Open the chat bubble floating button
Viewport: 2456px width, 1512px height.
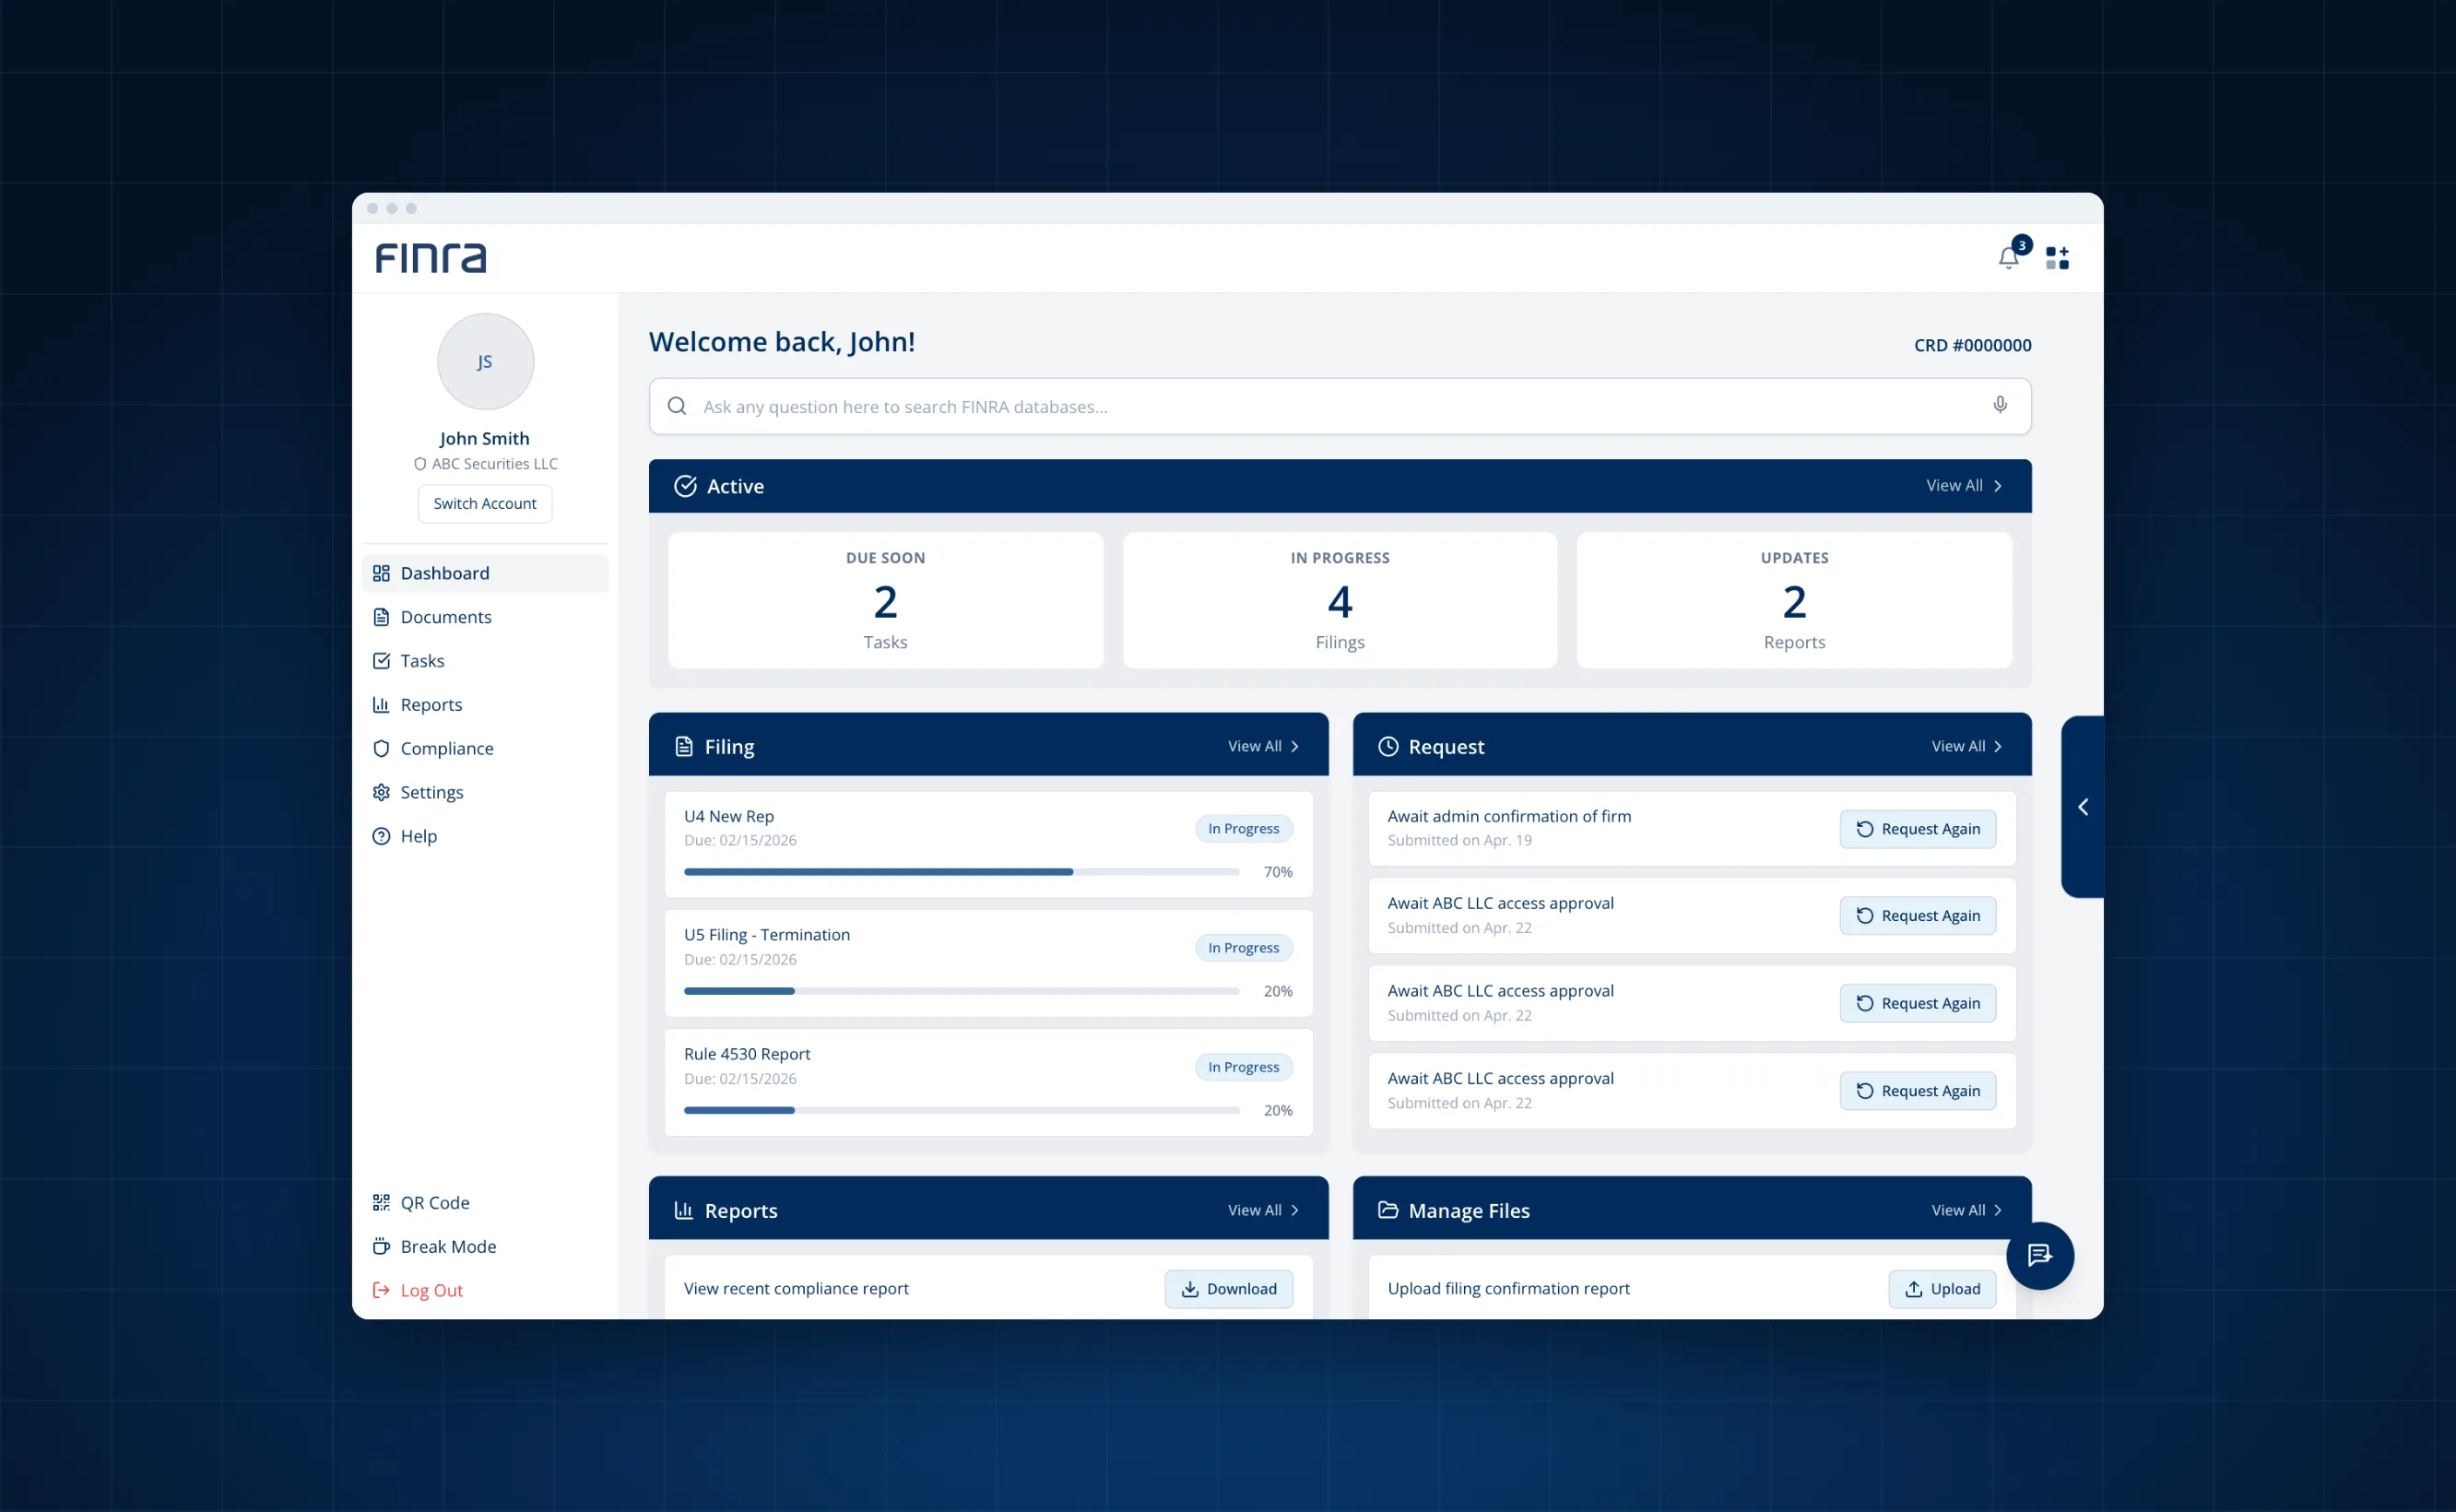2040,1255
